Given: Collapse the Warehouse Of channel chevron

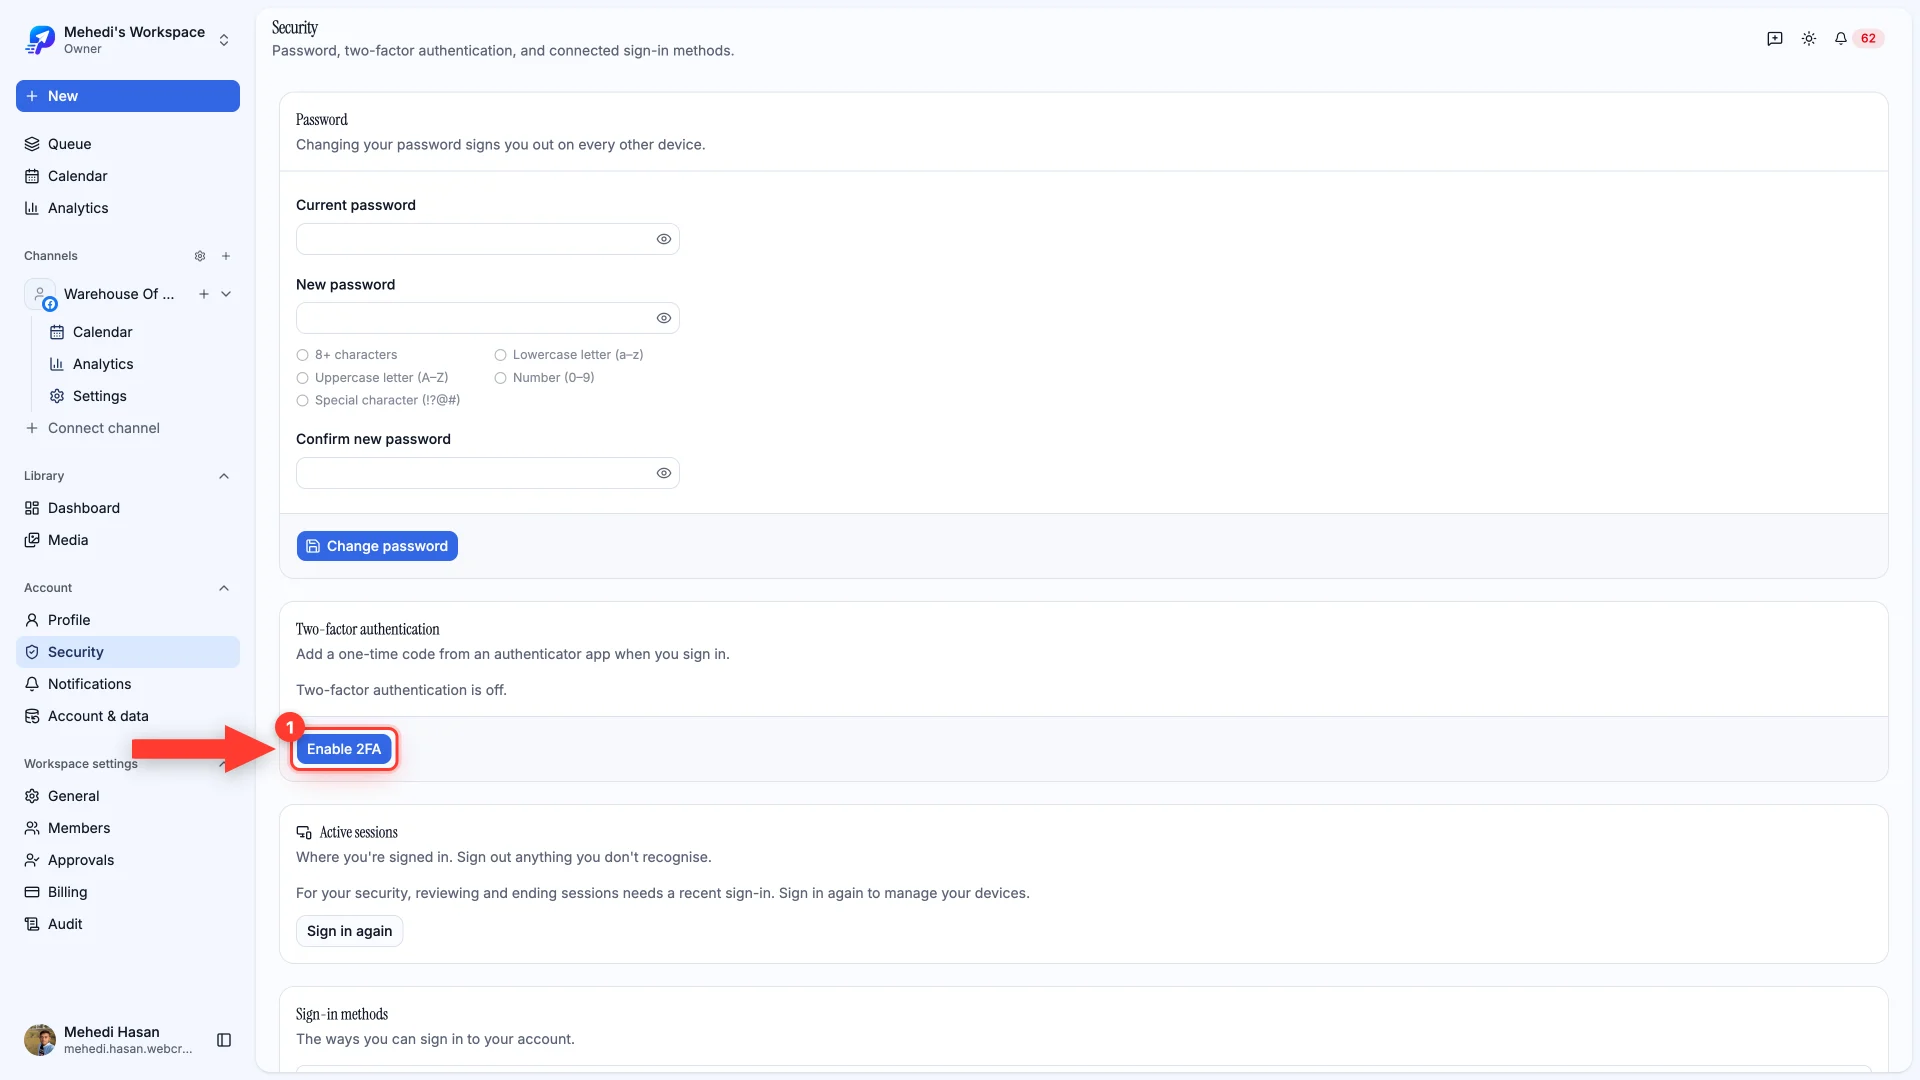Looking at the screenshot, I should (x=226, y=294).
